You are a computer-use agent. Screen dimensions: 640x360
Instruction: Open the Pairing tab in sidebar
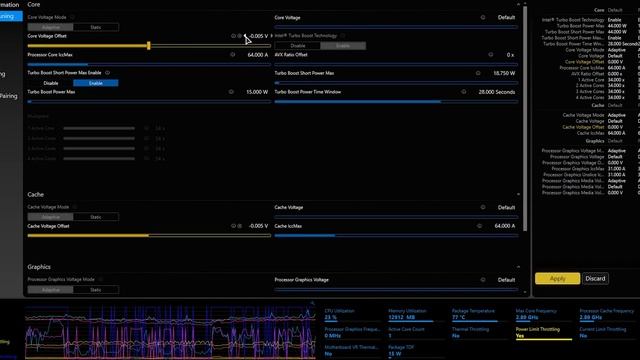tap(9, 96)
